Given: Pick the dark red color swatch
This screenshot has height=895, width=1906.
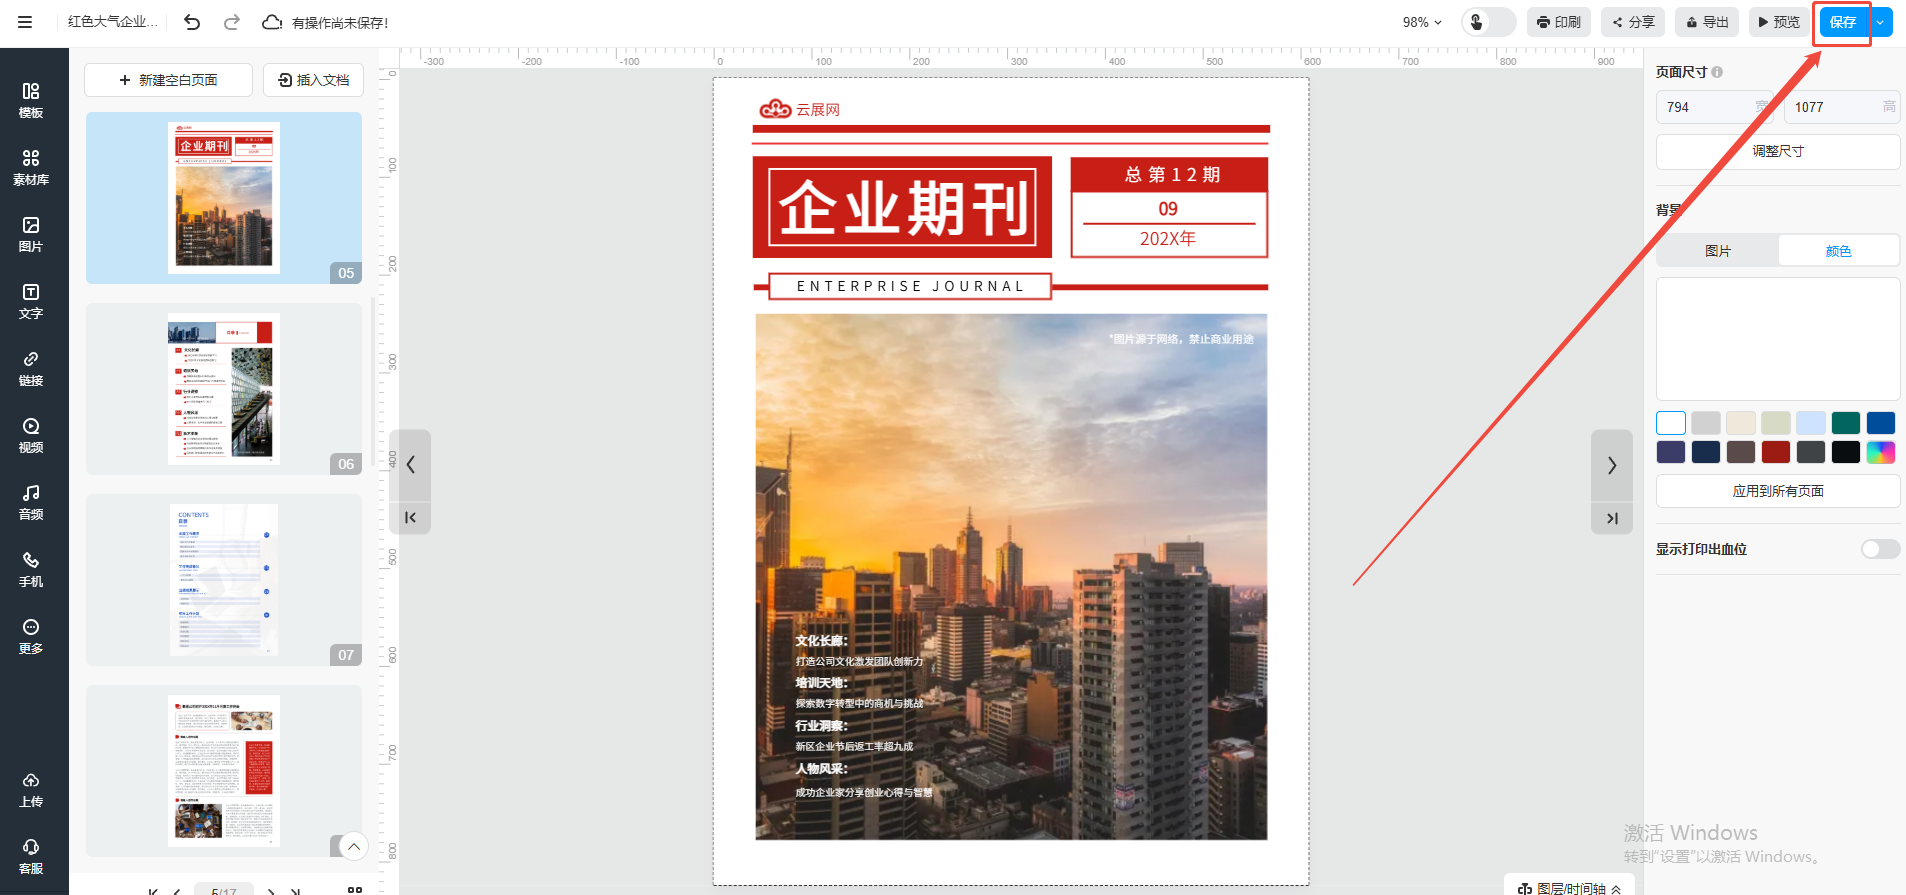Looking at the screenshot, I should point(1775,452).
